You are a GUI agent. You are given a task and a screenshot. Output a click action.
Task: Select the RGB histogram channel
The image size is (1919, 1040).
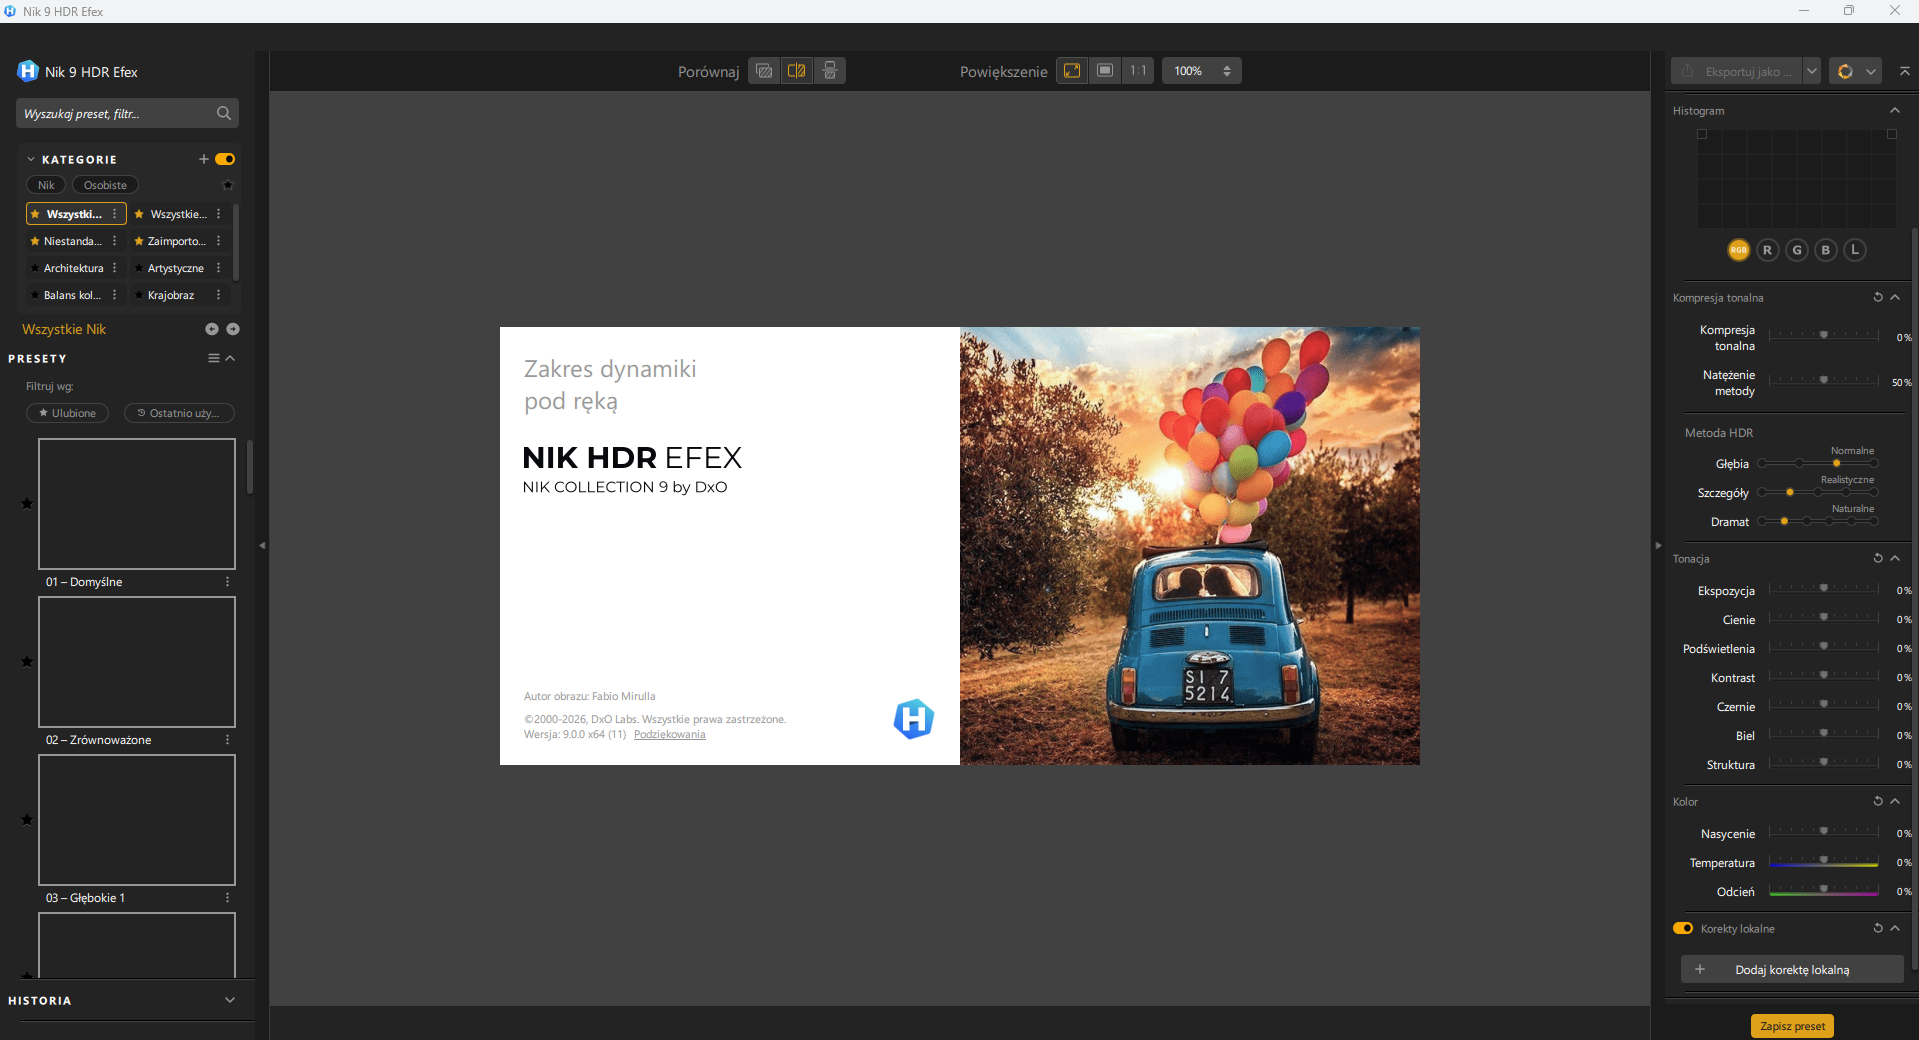point(1739,250)
